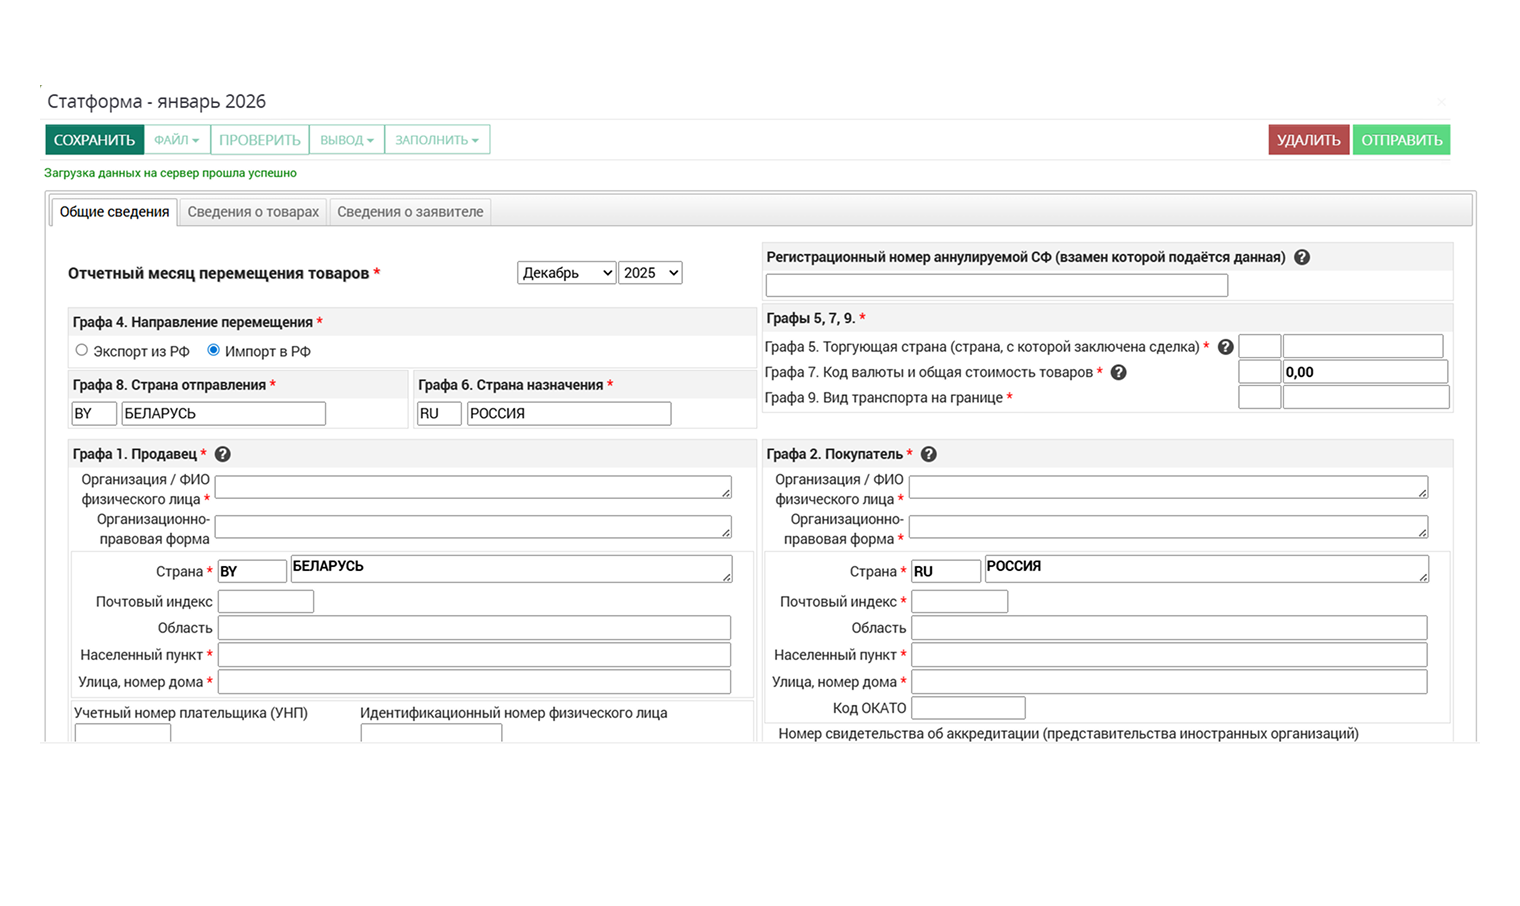
Task: Expand the ВЫВОД dropdown menu
Action: pyautogui.click(x=347, y=140)
